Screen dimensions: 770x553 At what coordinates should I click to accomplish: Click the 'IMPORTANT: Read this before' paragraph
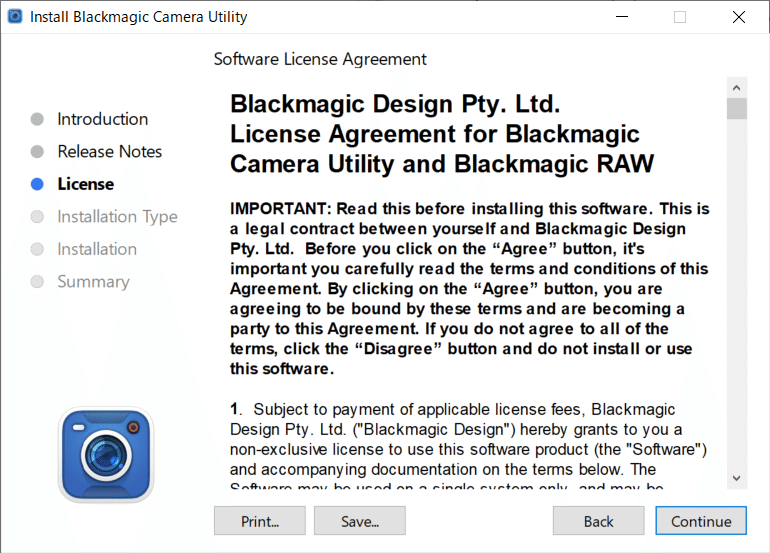pos(470,289)
